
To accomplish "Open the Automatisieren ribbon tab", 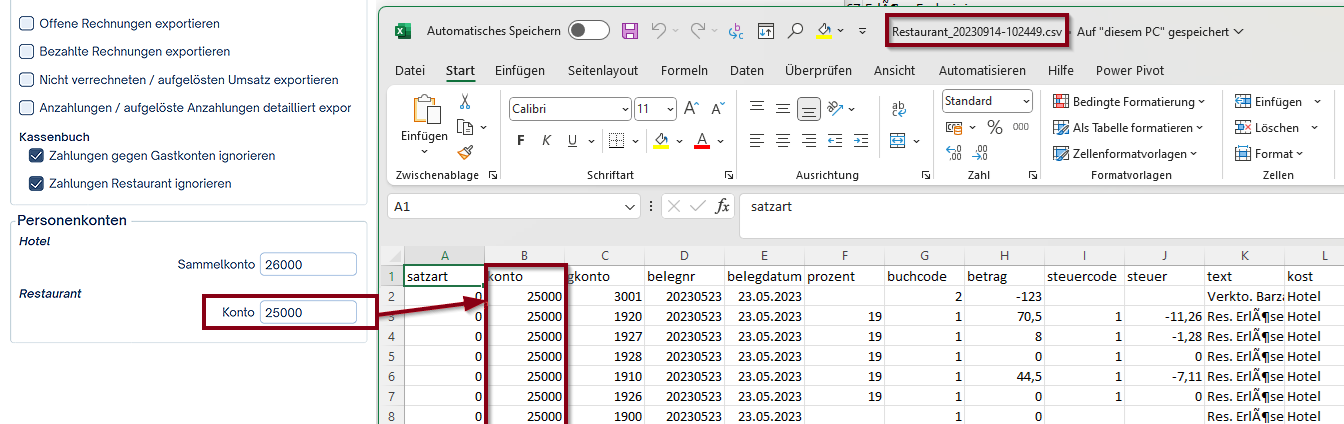I will coord(982,70).
